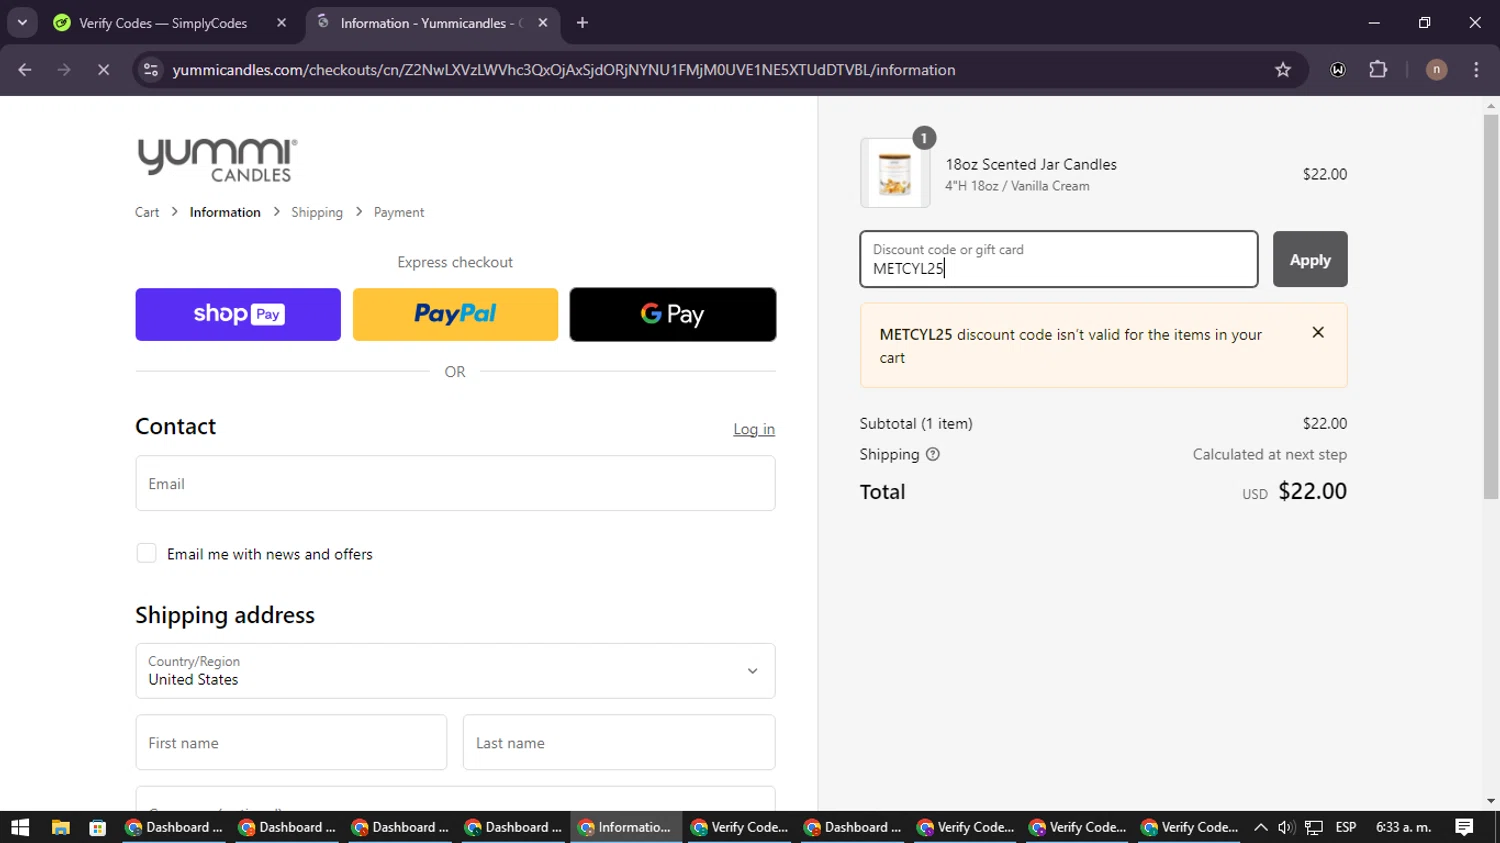Click the quantity badge on candle thumbnail

[924, 138]
